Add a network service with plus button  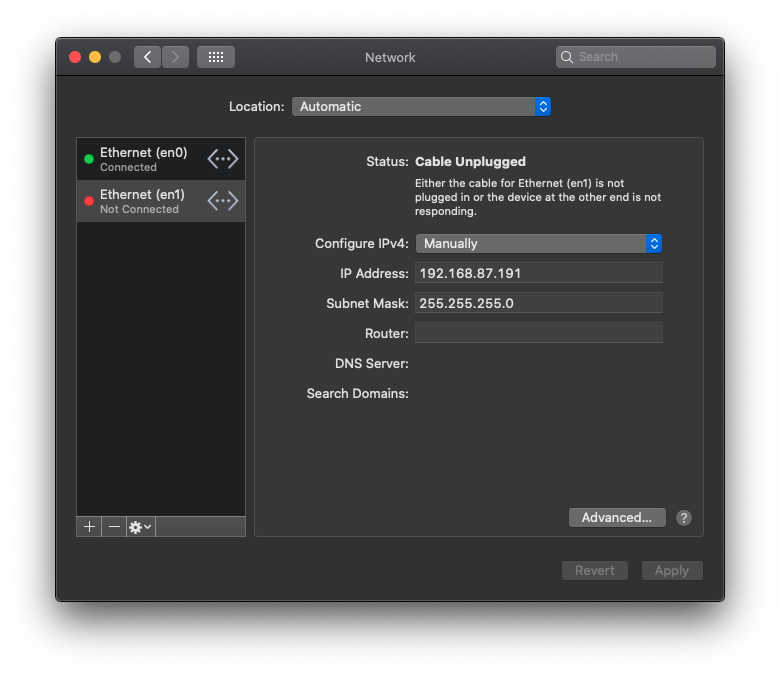[x=90, y=527]
